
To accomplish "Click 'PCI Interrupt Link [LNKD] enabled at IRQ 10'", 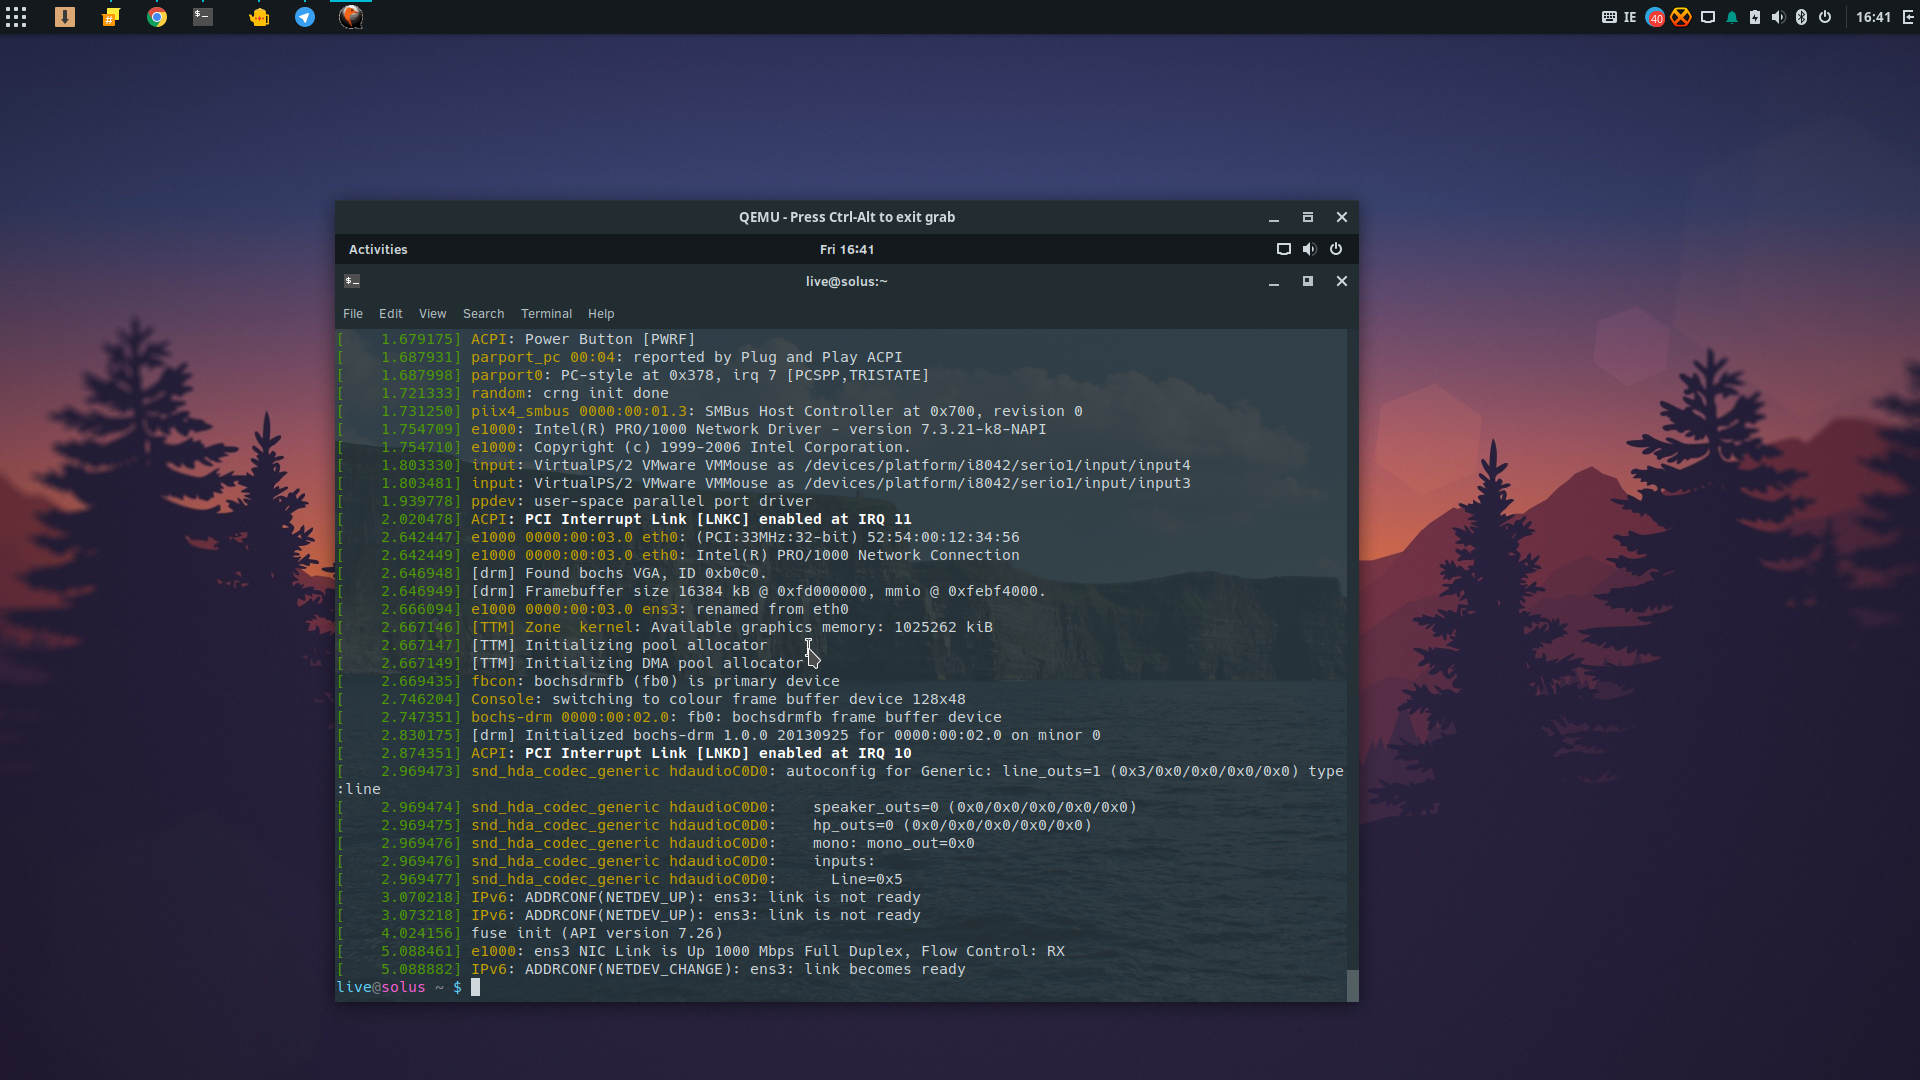I will (718, 753).
